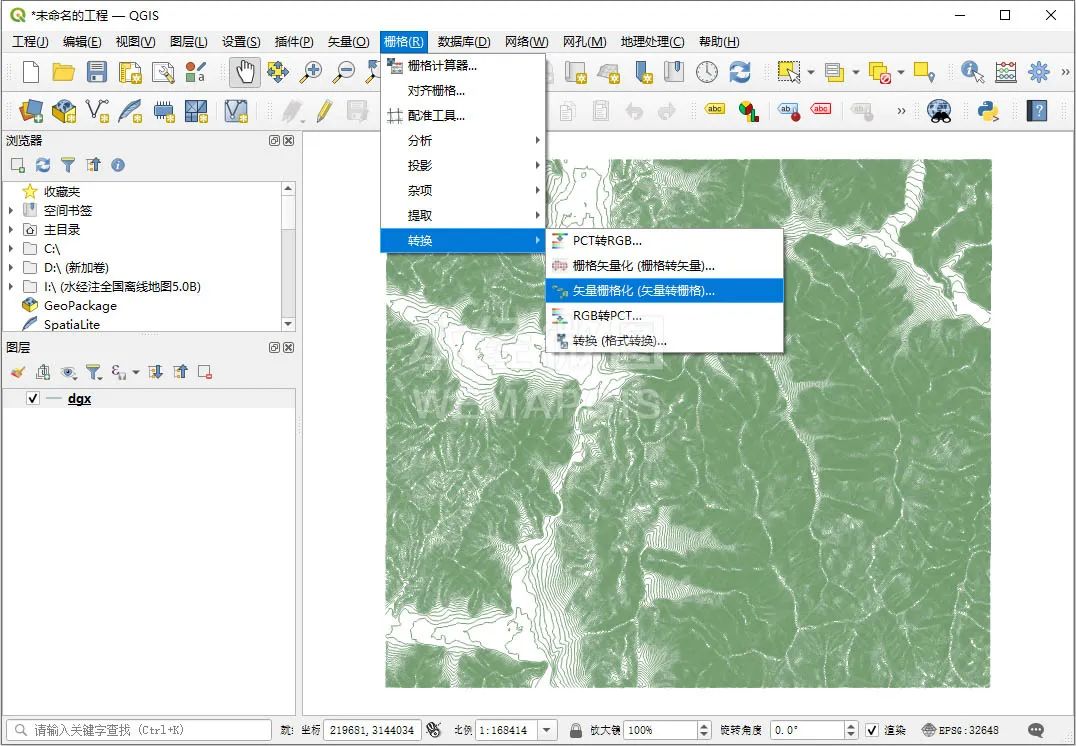Select the Zoom Out magnifier tool
This screenshot has width=1076, height=746.
(344, 72)
